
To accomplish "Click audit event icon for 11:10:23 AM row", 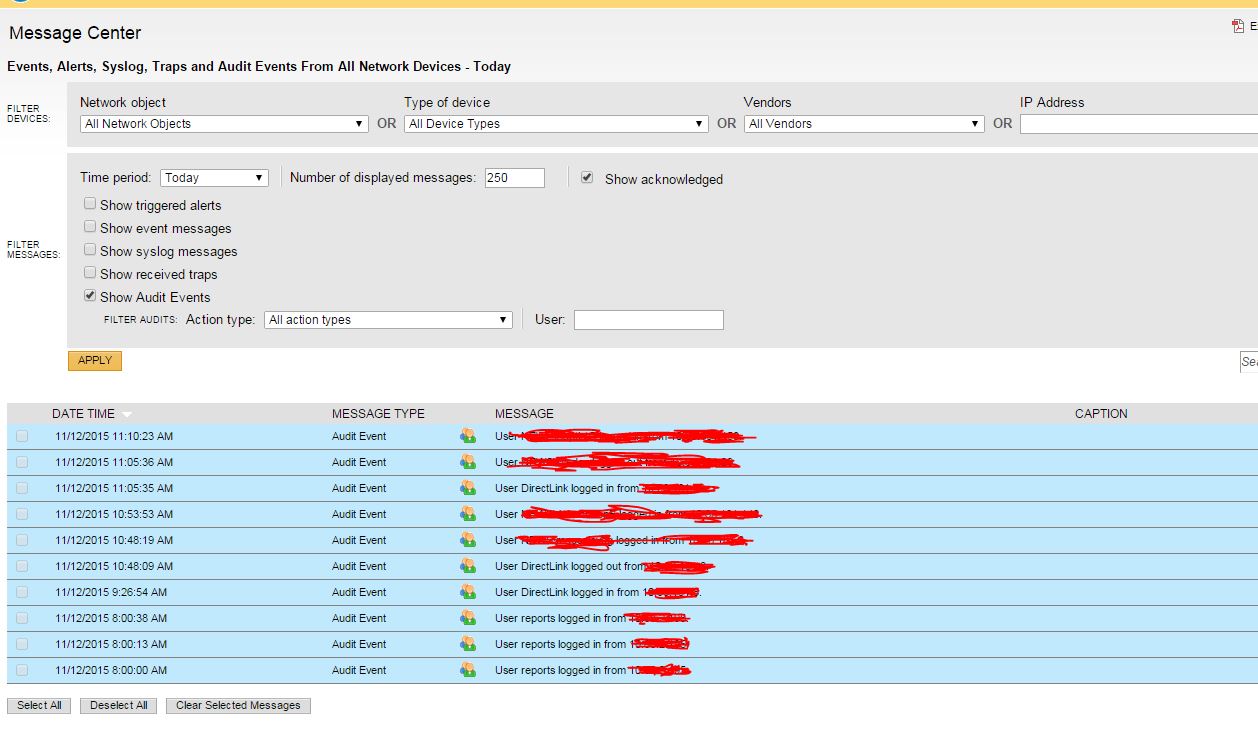I will [x=467, y=436].
